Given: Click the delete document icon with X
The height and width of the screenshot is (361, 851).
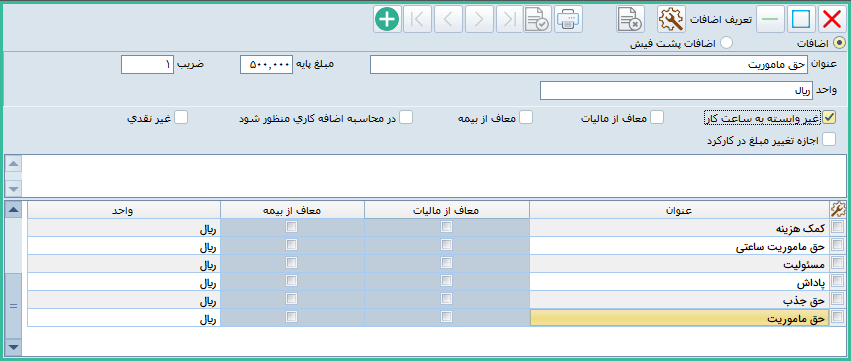Looking at the screenshot, I should coord(630,20).
